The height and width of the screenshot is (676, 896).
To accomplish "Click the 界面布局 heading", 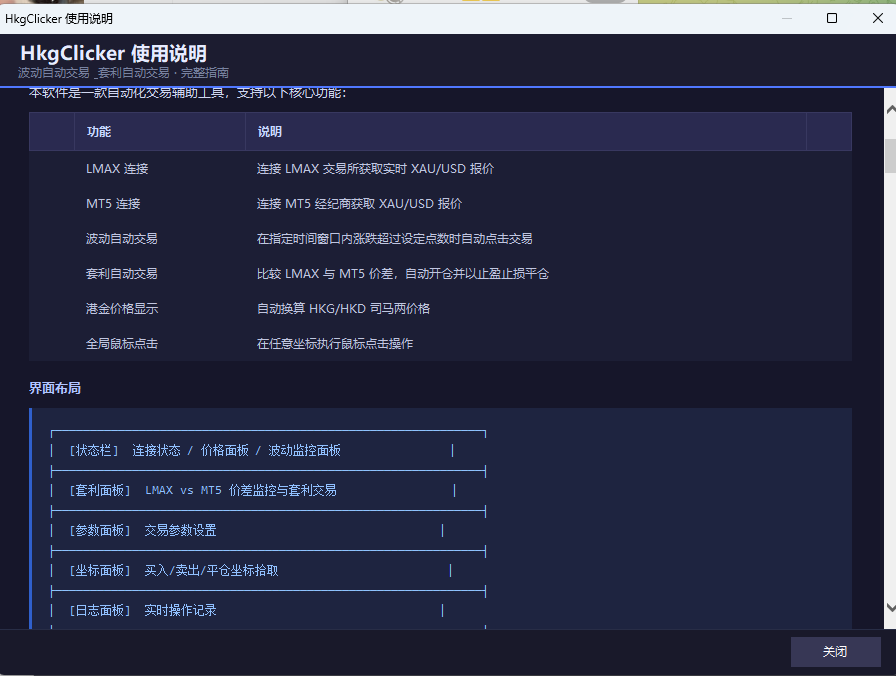I will click(55, 389).
